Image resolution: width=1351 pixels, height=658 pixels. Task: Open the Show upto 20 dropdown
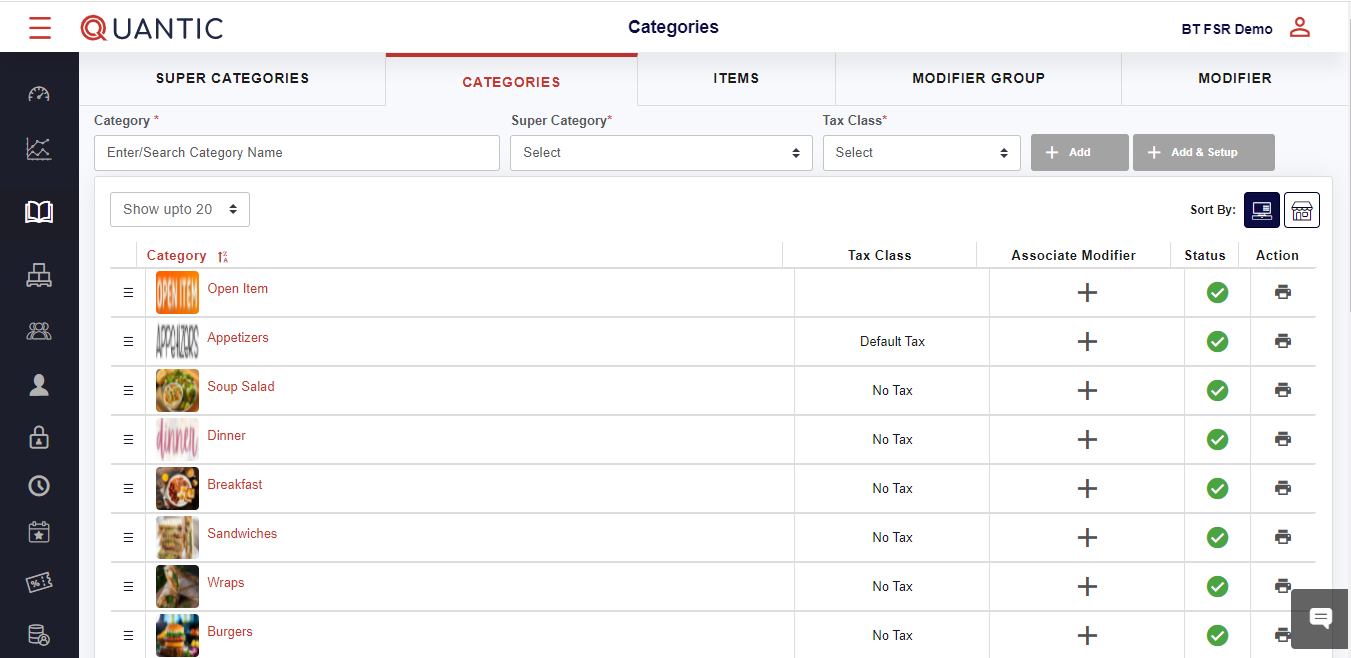[x=180, y=210]
